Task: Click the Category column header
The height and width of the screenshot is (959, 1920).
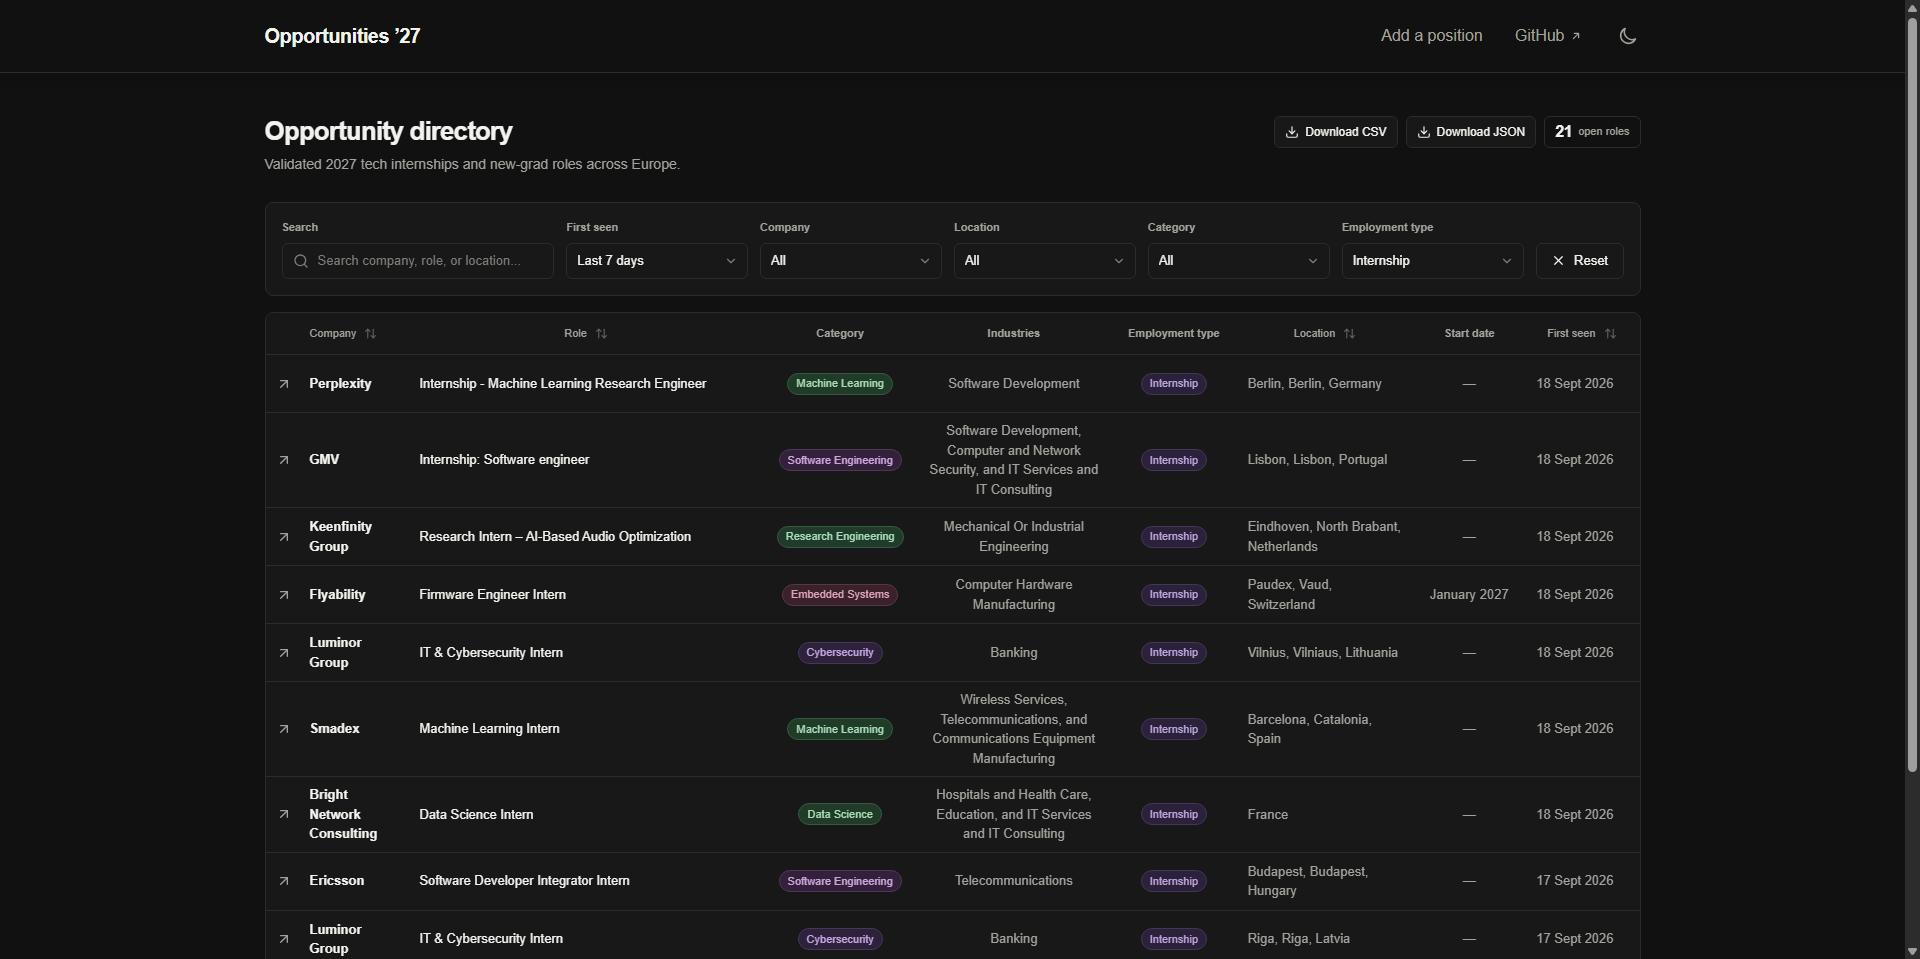Action: click(x=840, y=334)
